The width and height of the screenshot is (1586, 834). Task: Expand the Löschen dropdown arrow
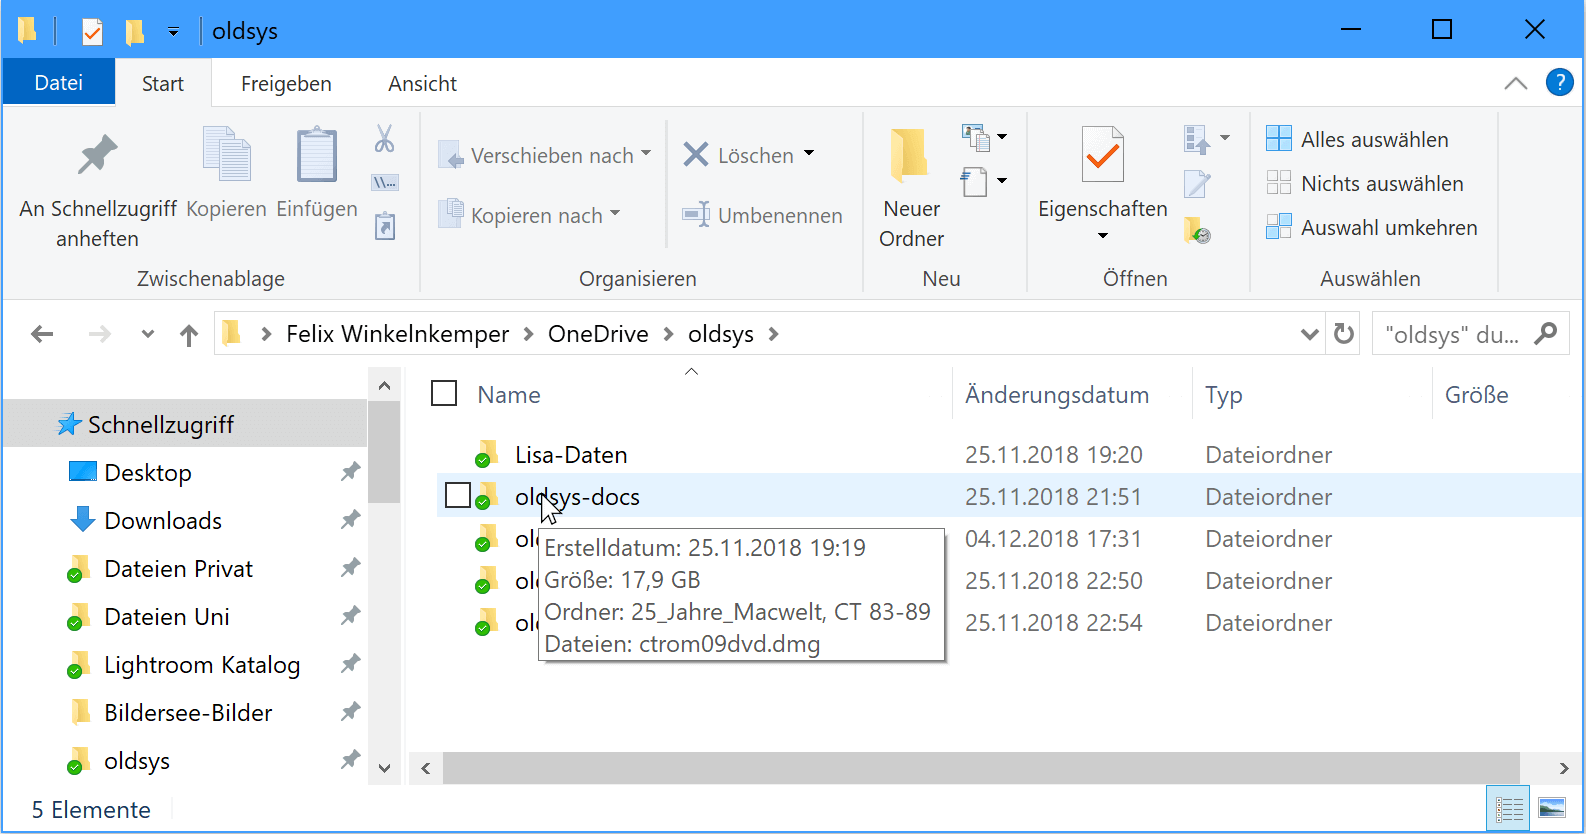(809, 154)
